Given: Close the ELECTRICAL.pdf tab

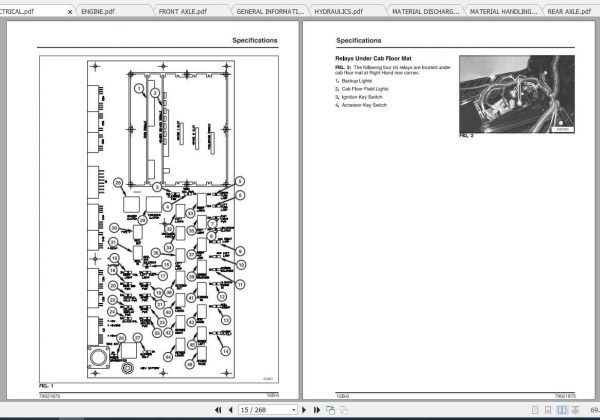Looking at the screenshot, I should tap(70, 12).
